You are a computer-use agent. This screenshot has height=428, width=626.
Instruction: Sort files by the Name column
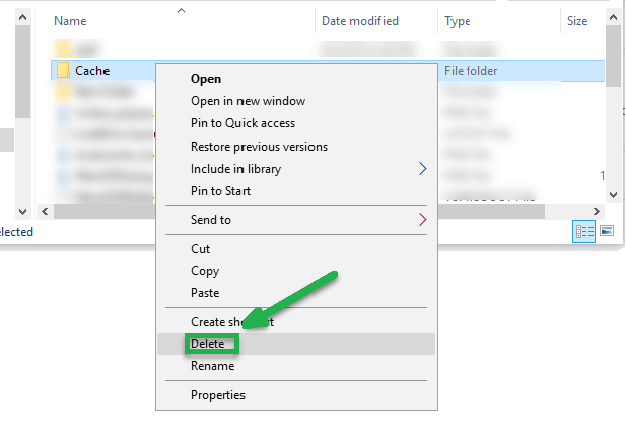(x=70, y=21)
